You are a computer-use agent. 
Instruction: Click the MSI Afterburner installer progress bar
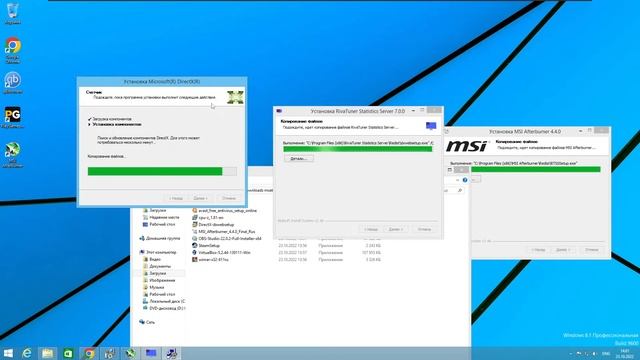tap(536, 169)
